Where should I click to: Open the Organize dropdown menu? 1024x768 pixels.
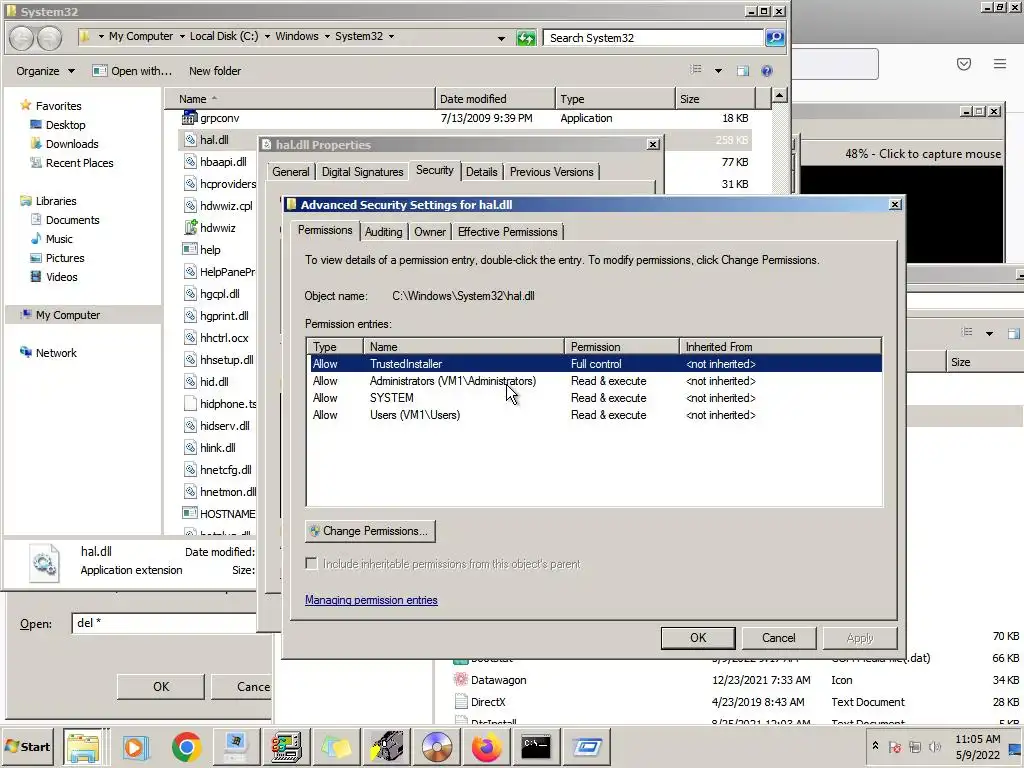pyautogui.click(x=45, y=71)
